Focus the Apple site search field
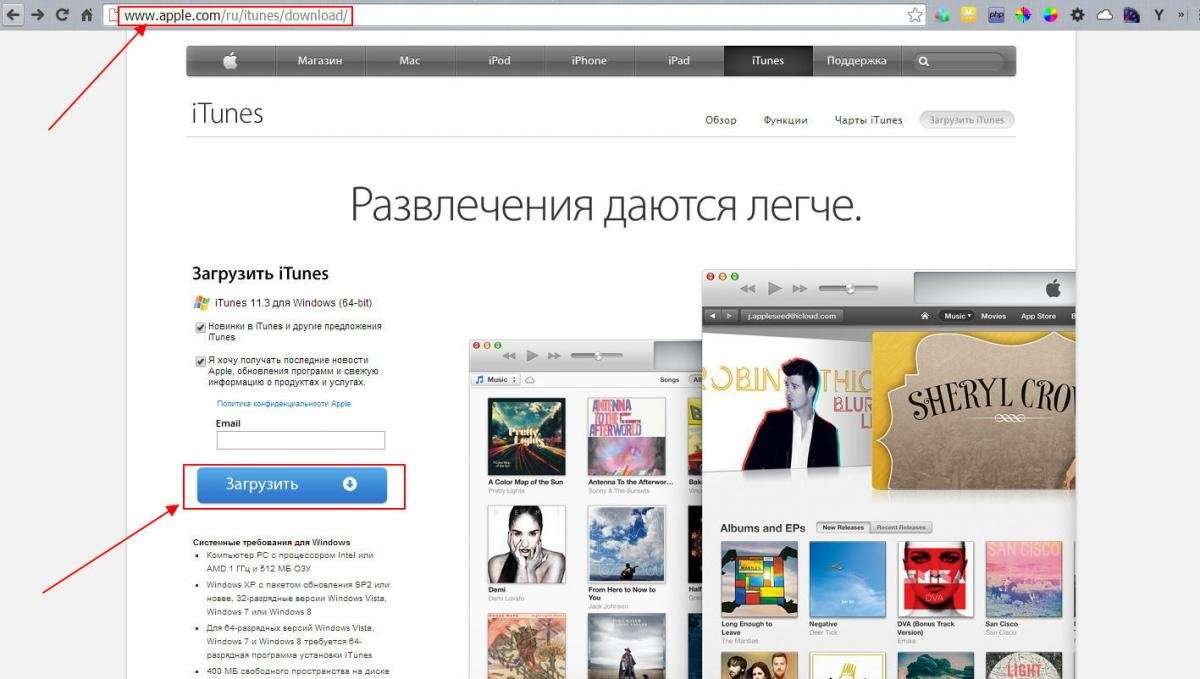Screen dimensions: 1200x679 (x=960, y=61)
